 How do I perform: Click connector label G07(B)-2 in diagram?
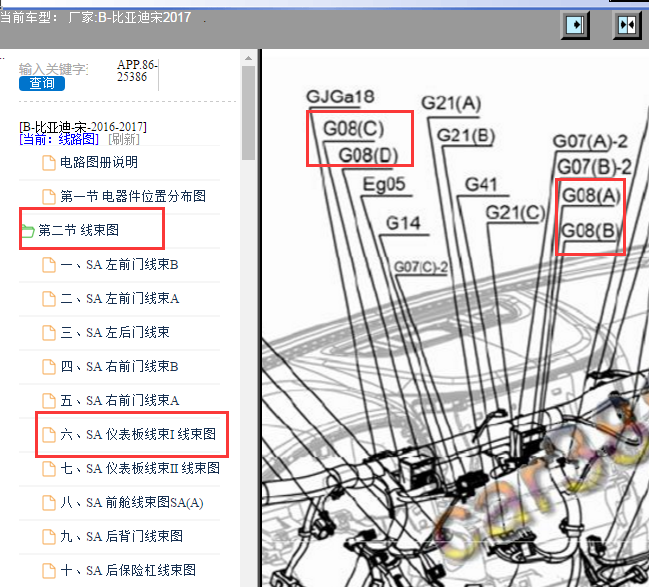tap(594, 167)
